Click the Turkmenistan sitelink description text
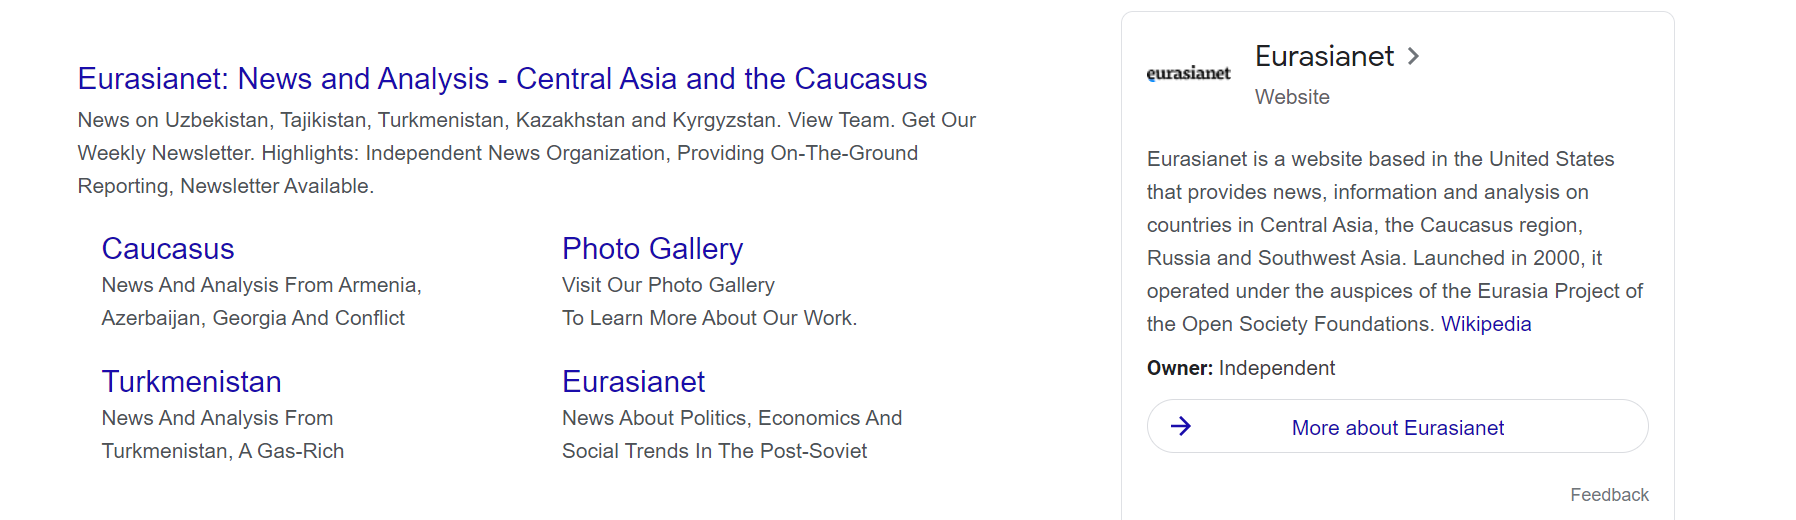 223,434
